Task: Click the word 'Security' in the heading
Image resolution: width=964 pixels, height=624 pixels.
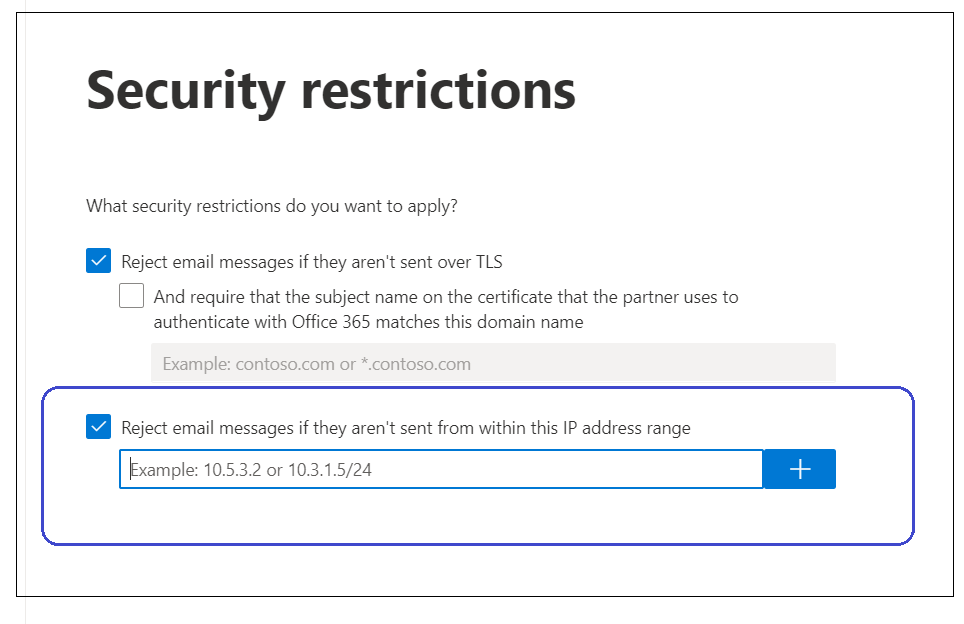Action: [x=185, y=91]
